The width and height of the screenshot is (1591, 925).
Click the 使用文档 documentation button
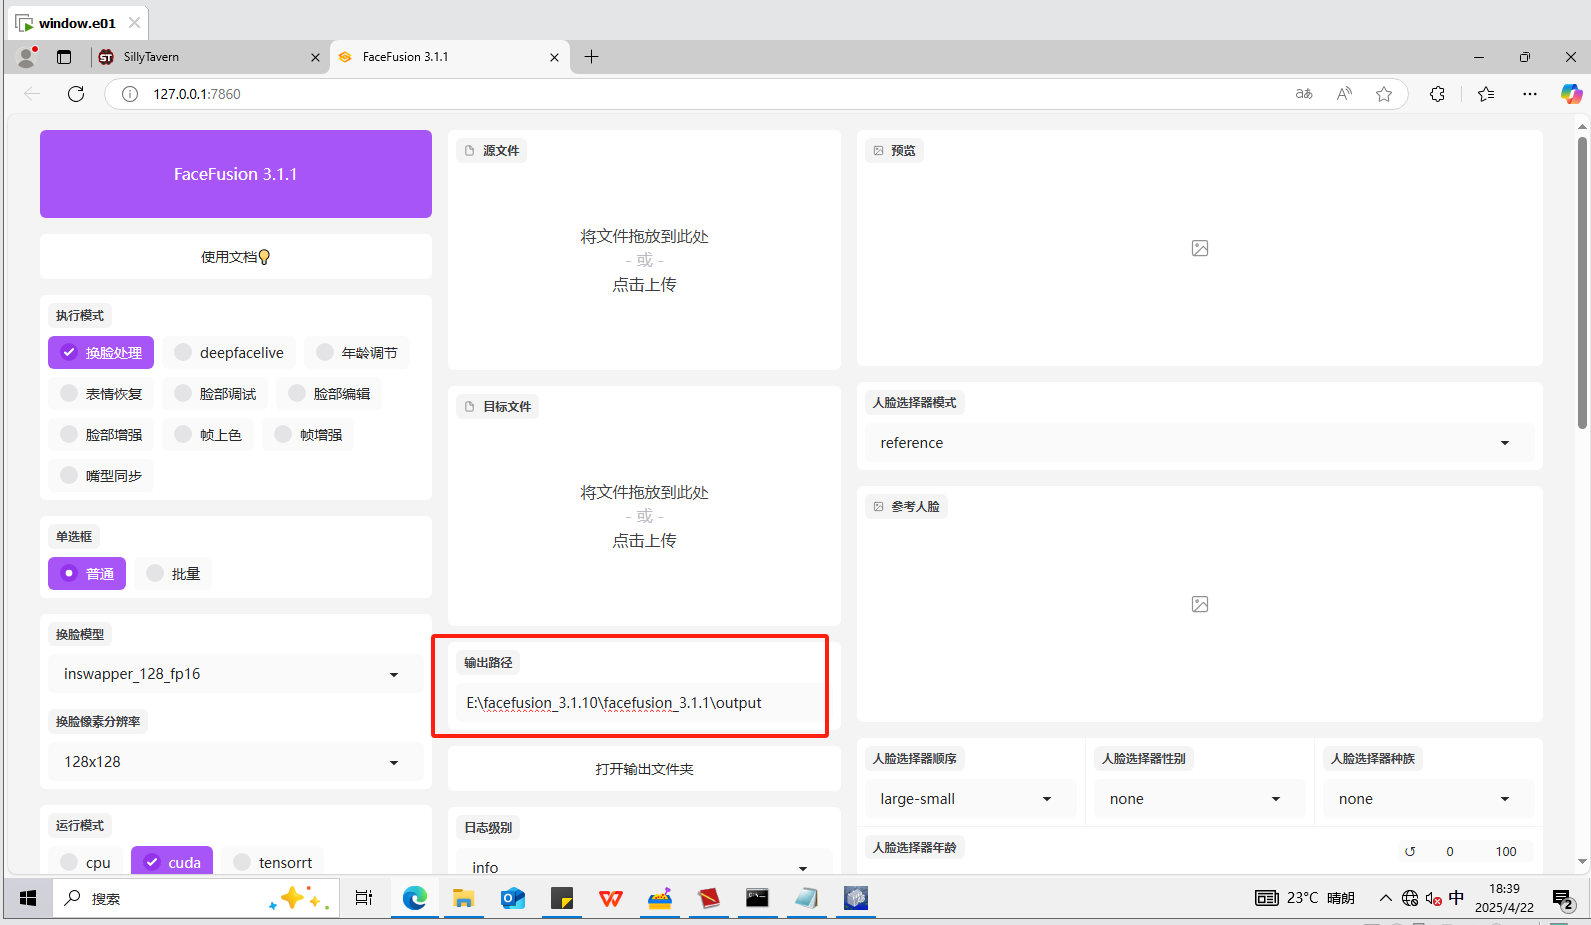coord(236,257)
